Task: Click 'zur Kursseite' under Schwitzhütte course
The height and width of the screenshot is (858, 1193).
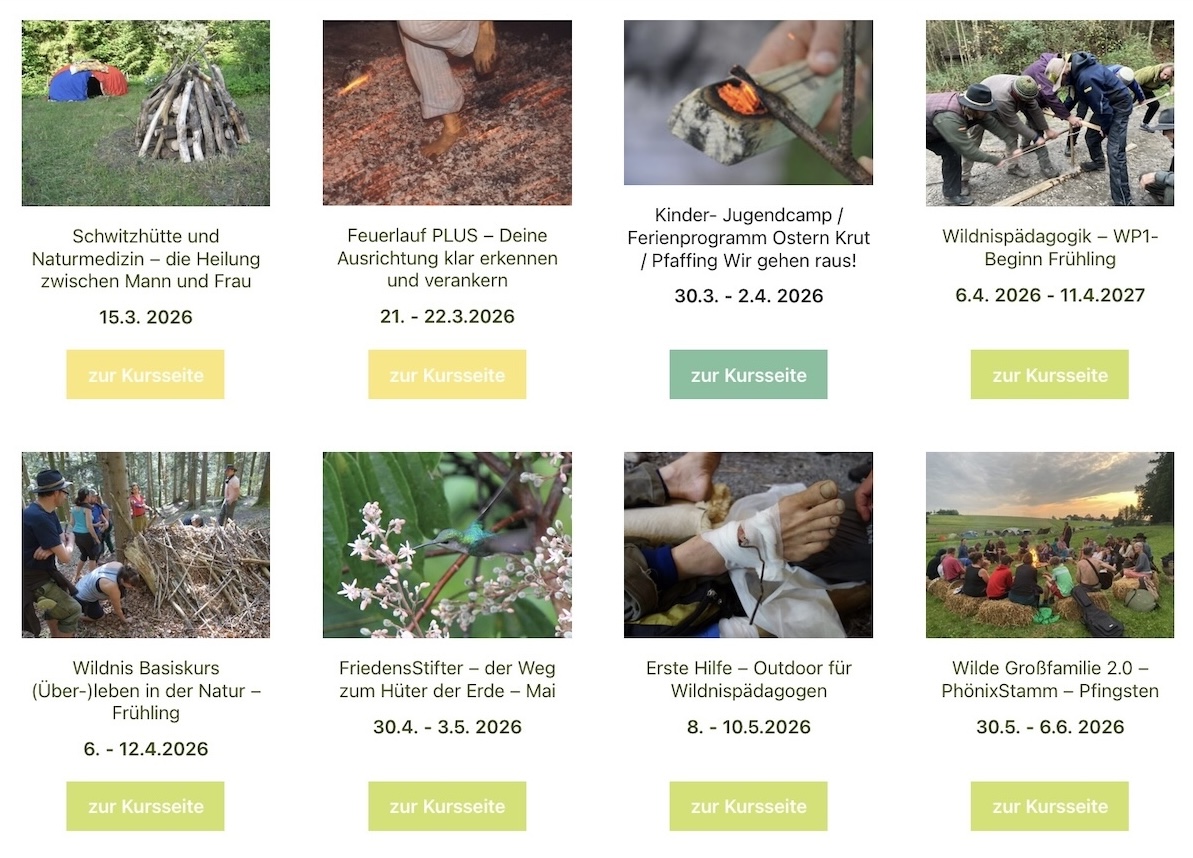Action: [x=145, y=374]
